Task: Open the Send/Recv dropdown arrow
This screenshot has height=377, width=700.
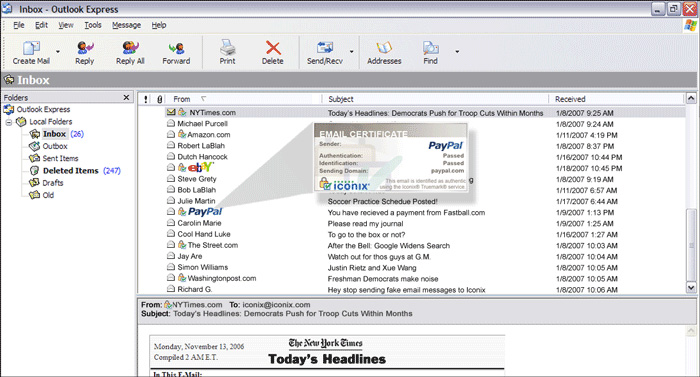Action: pos(351,52)
